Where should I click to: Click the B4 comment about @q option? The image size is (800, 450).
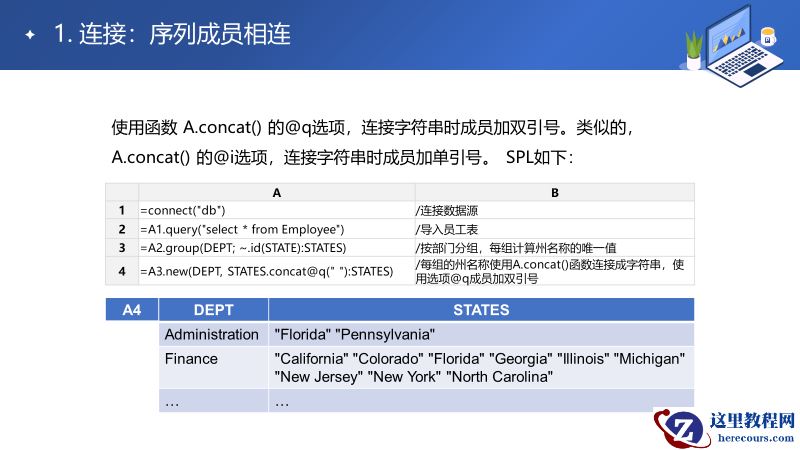555,271
